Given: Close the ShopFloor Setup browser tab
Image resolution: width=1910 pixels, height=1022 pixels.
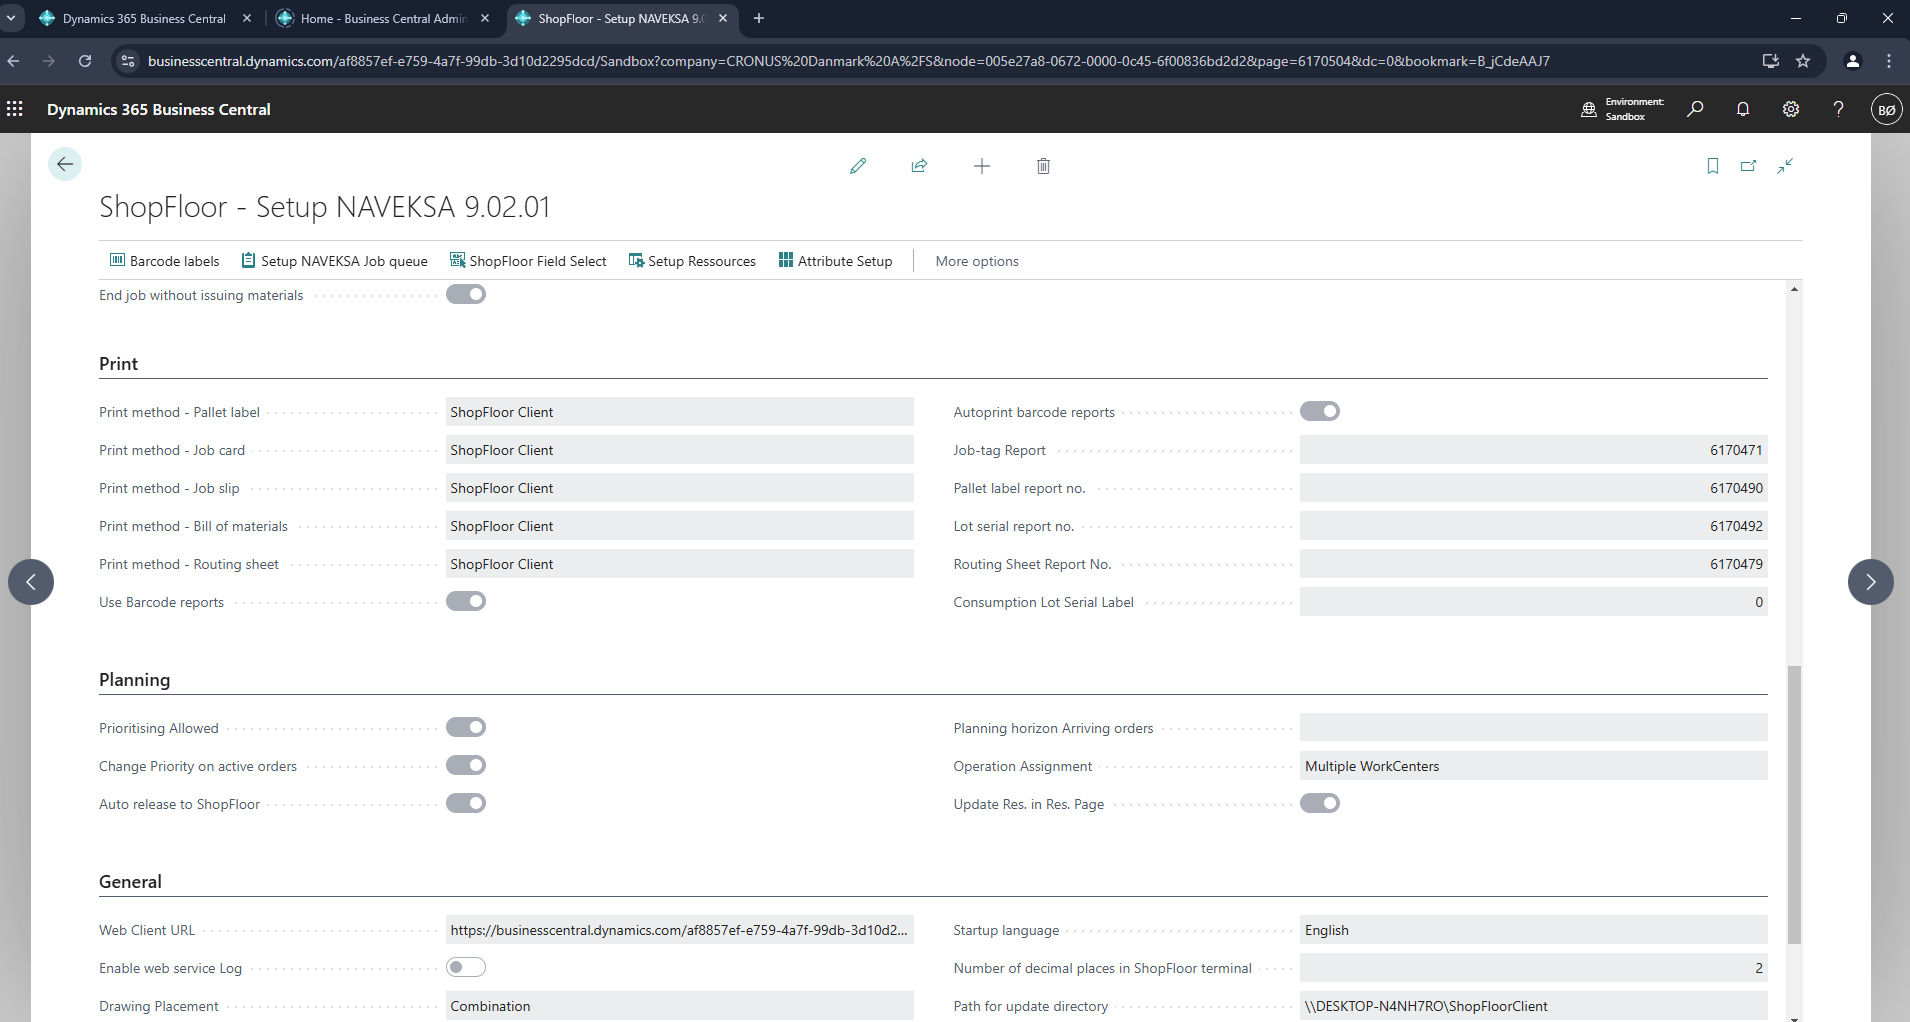Looking at the screenshot, I should click(x=723, y=18).
